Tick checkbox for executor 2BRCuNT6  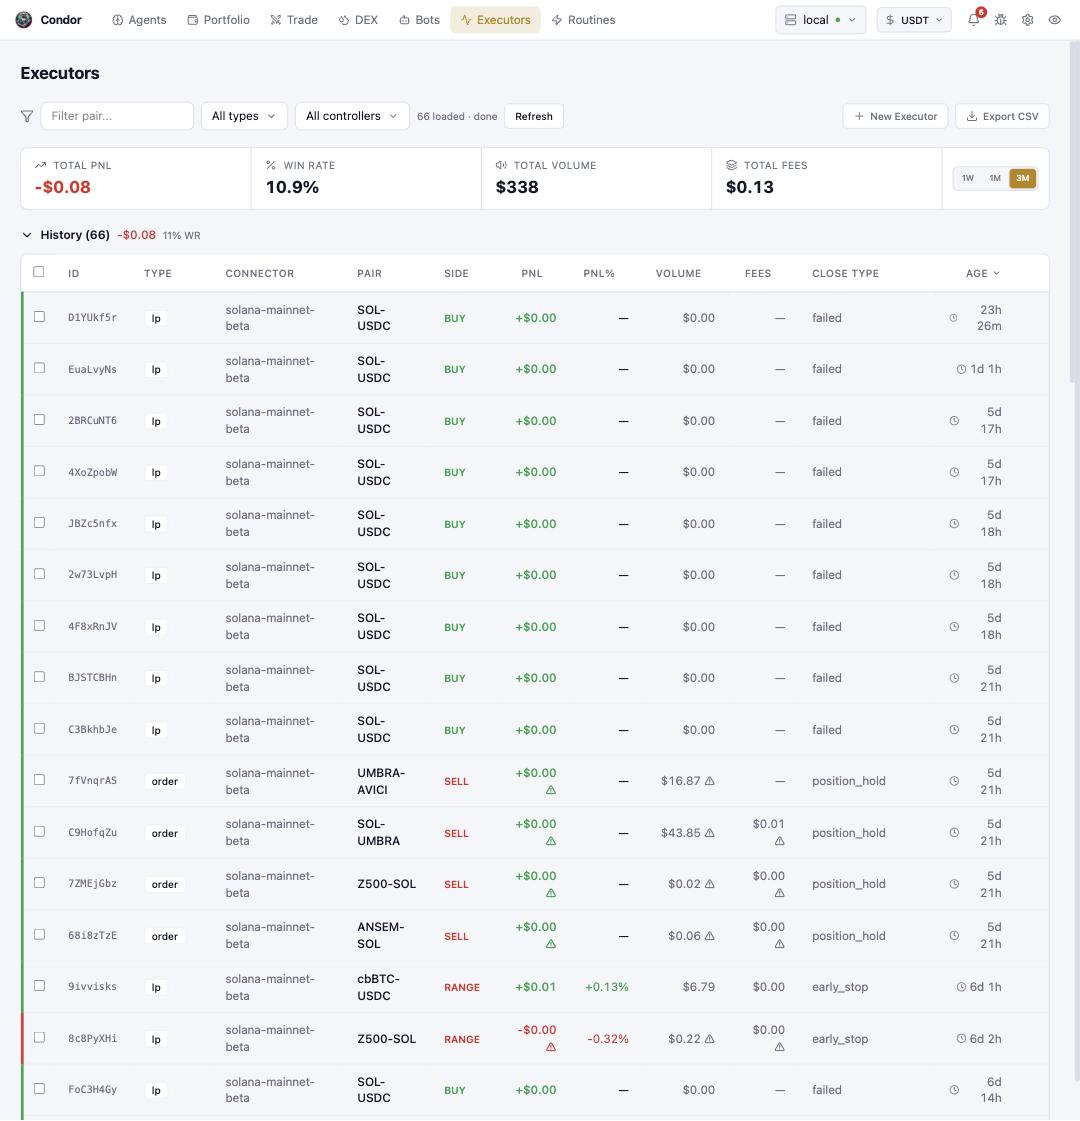coord(39,420)
